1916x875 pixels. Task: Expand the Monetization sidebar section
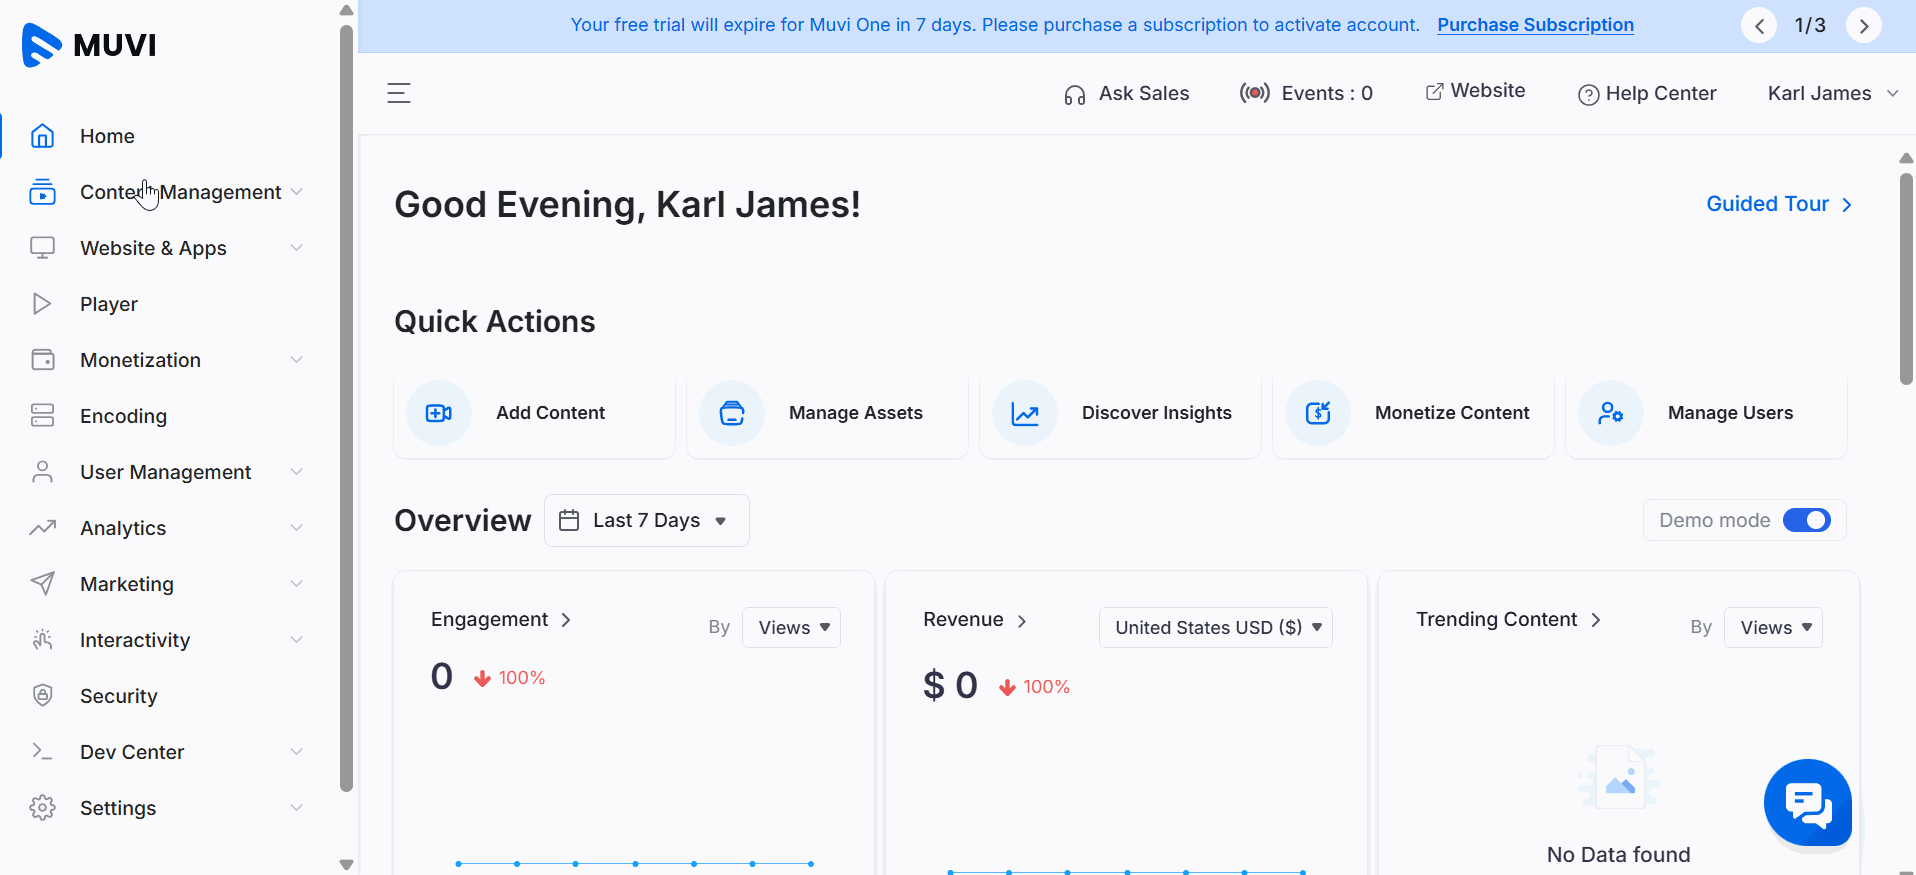coord(167,360)
